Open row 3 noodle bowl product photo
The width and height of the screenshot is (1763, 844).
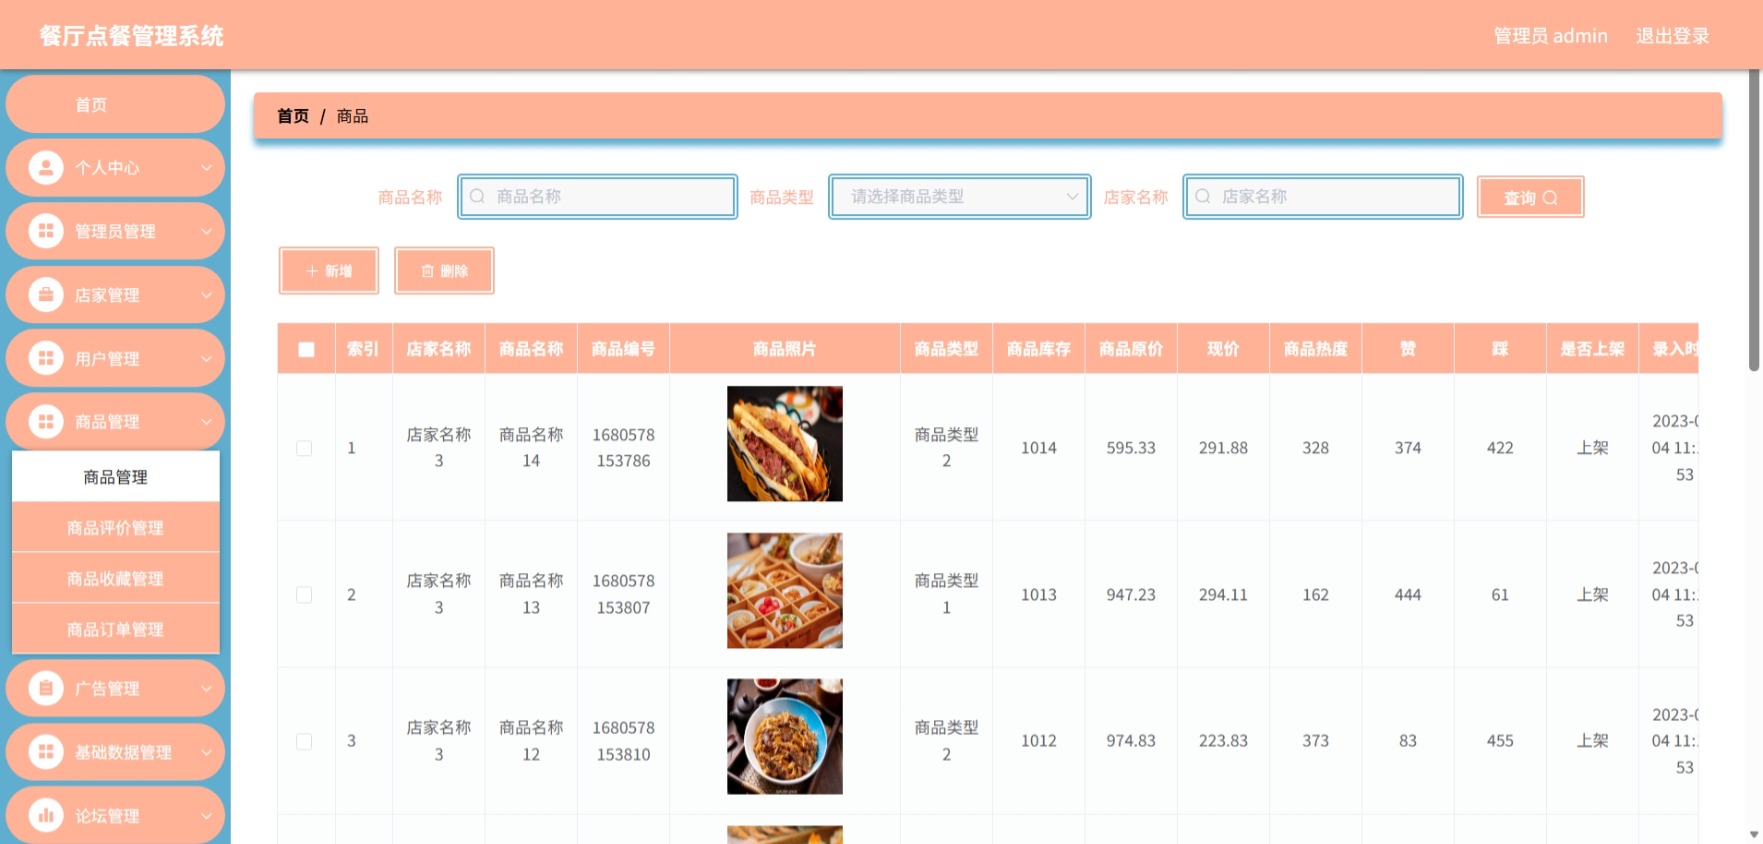point(785,737)
